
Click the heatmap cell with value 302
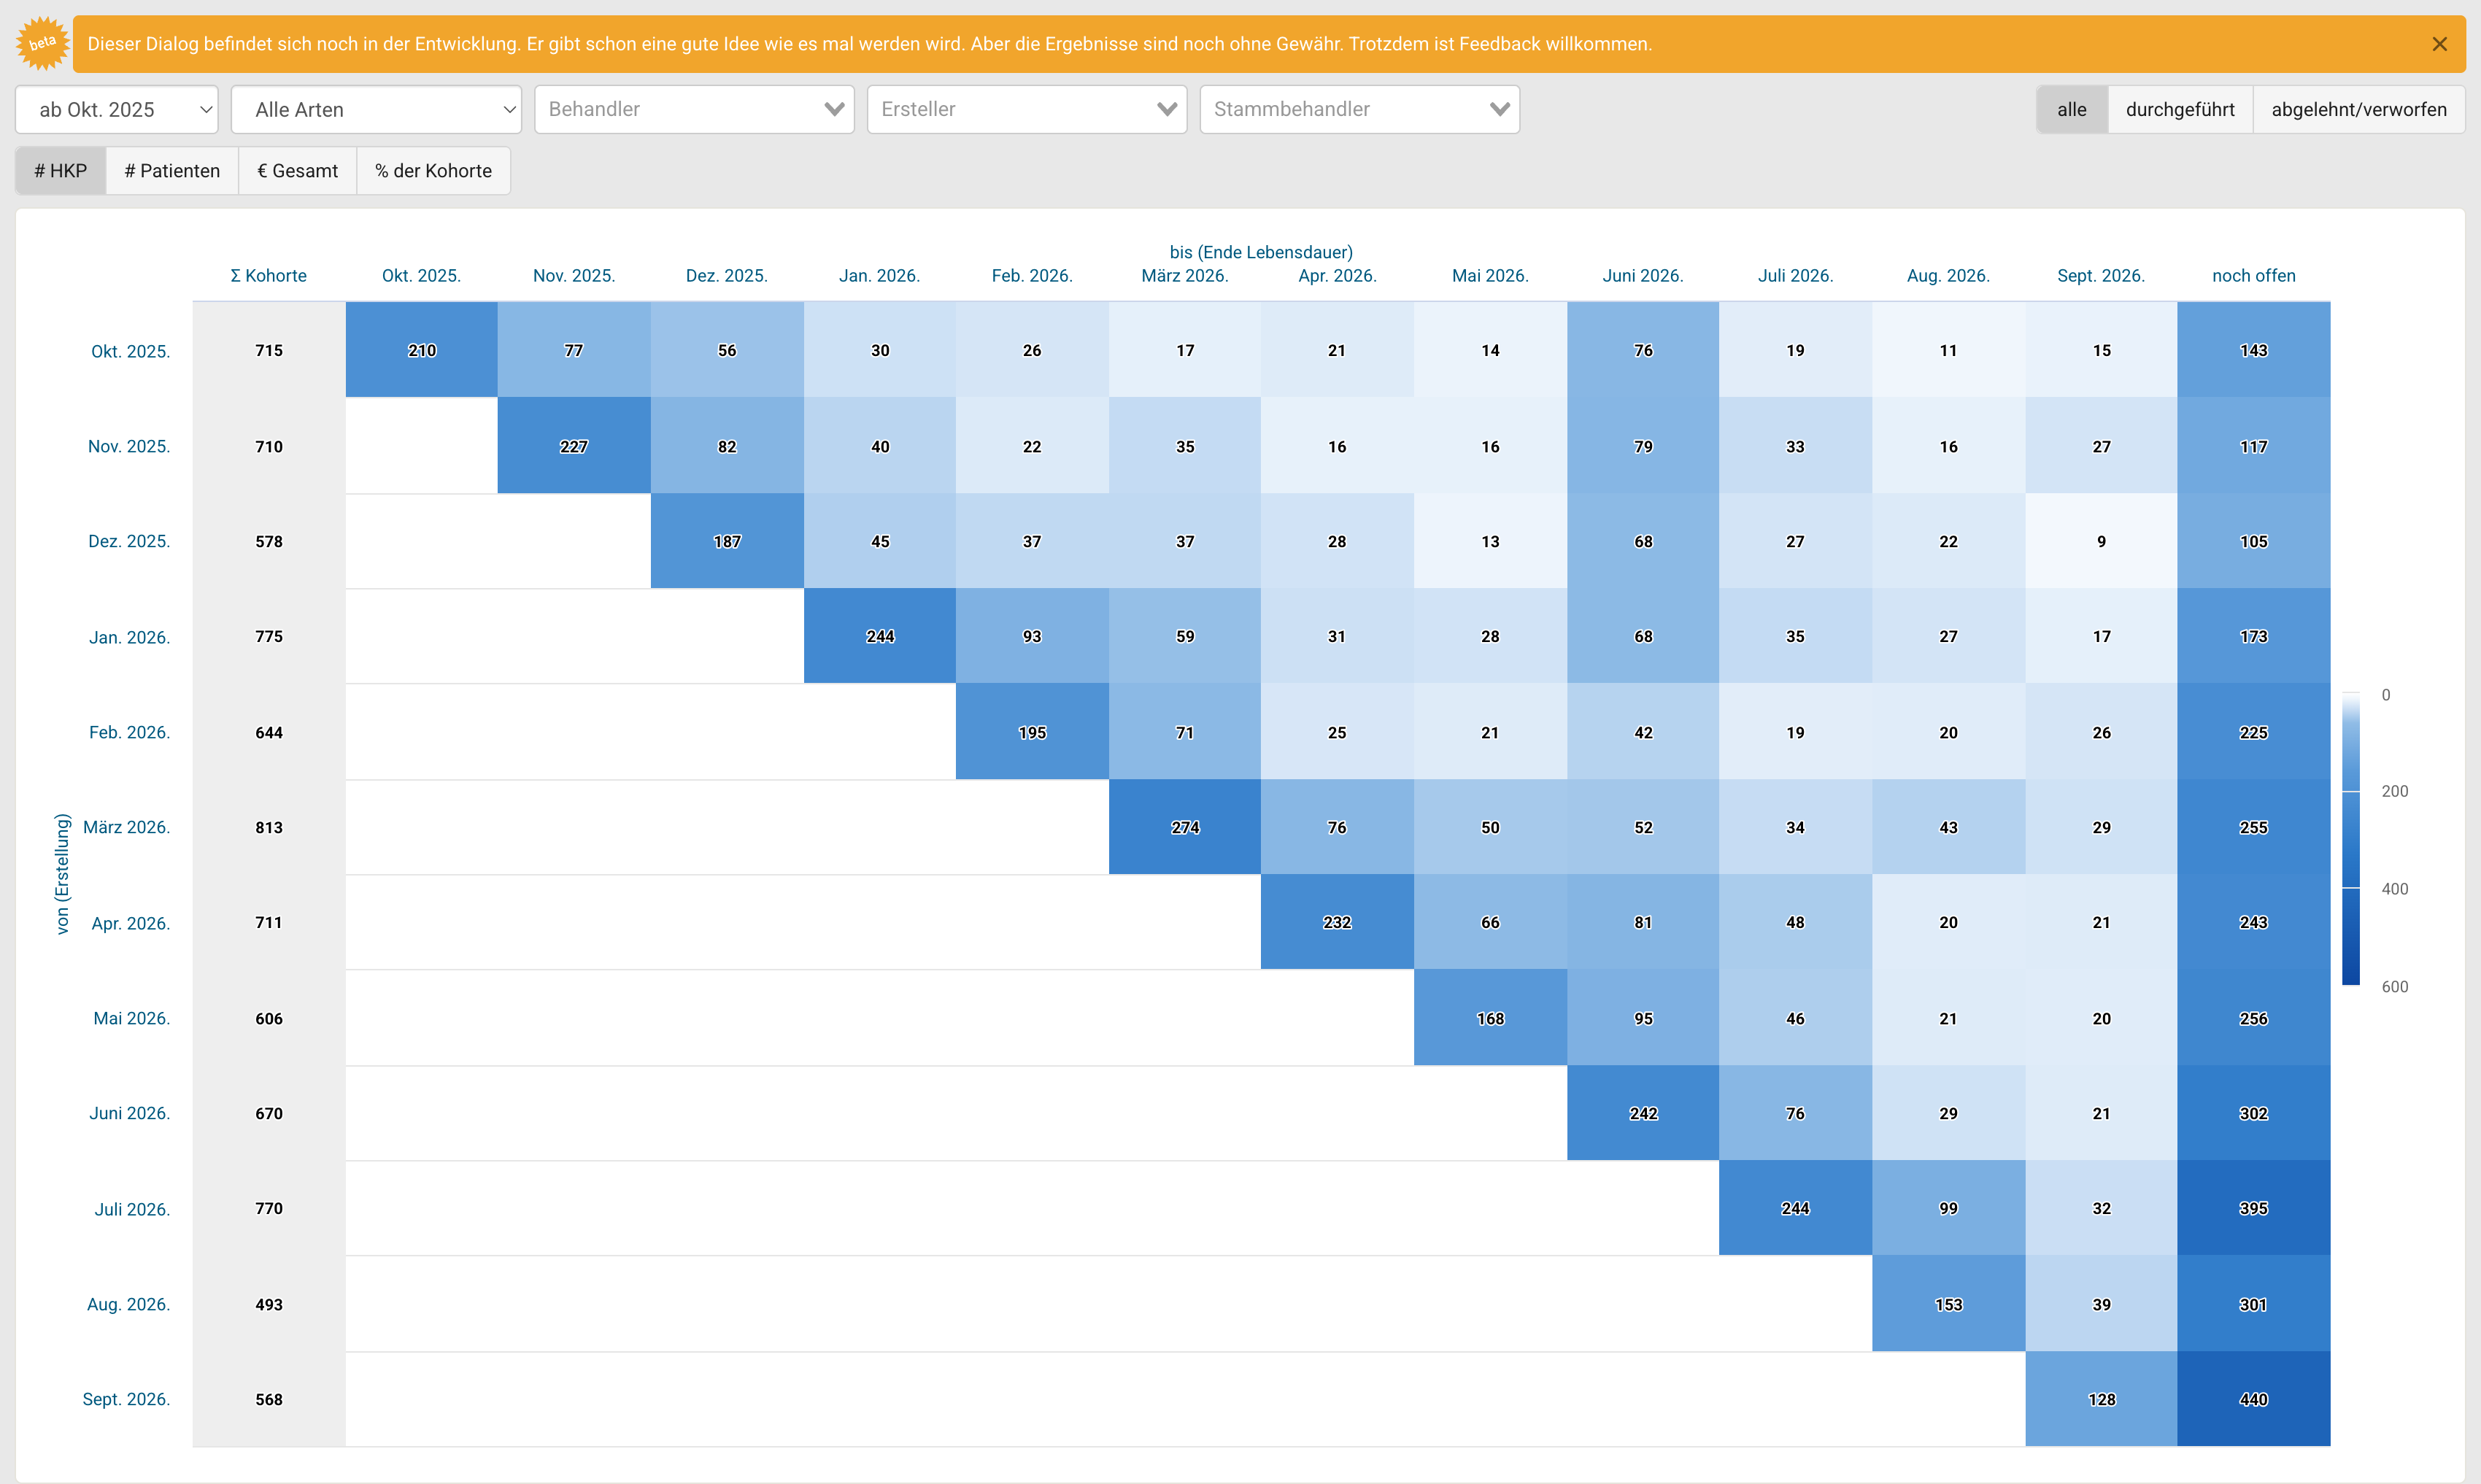tap(2254, 1113)
